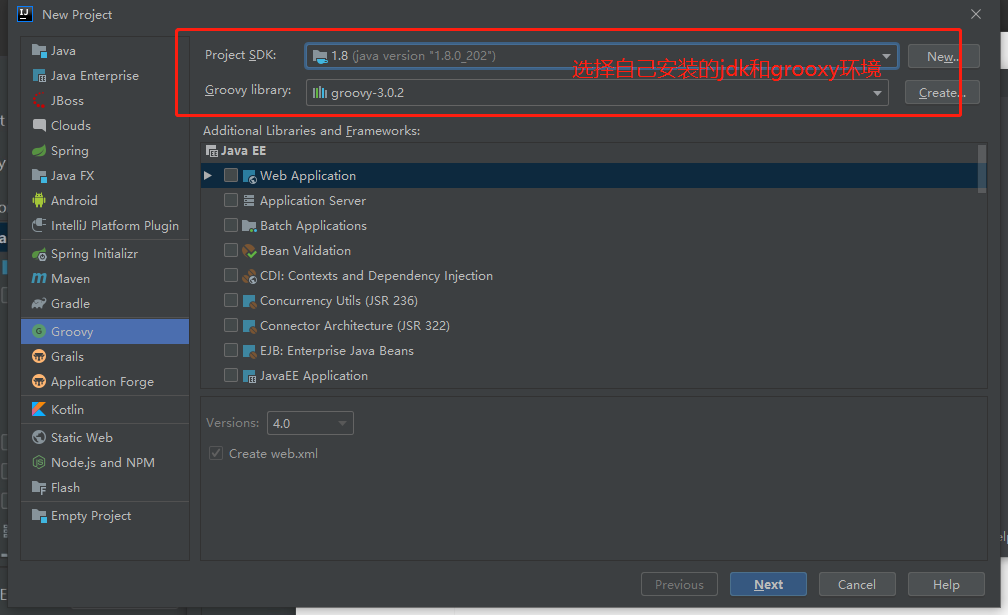Click the Maven icon

39,278
